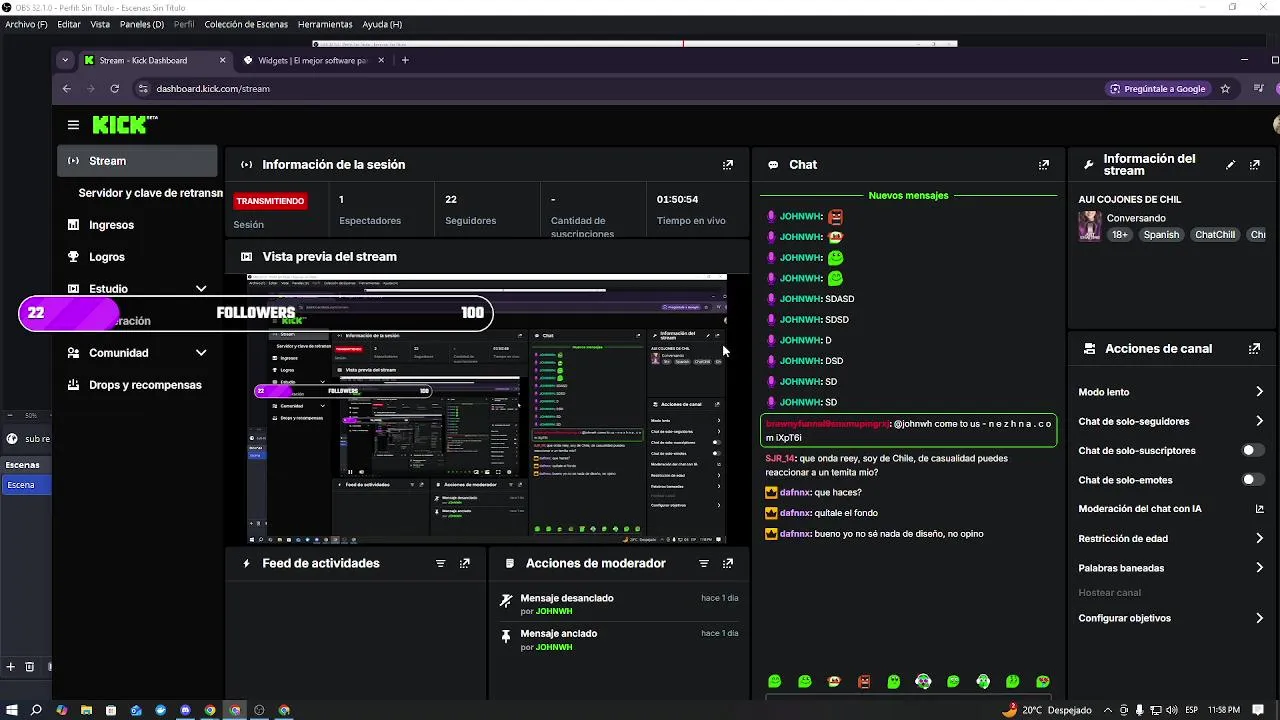The width and height of the screenshot is (1280, 720).
Task: Pop out the Acciones de canal panel
Action: 1254,349
